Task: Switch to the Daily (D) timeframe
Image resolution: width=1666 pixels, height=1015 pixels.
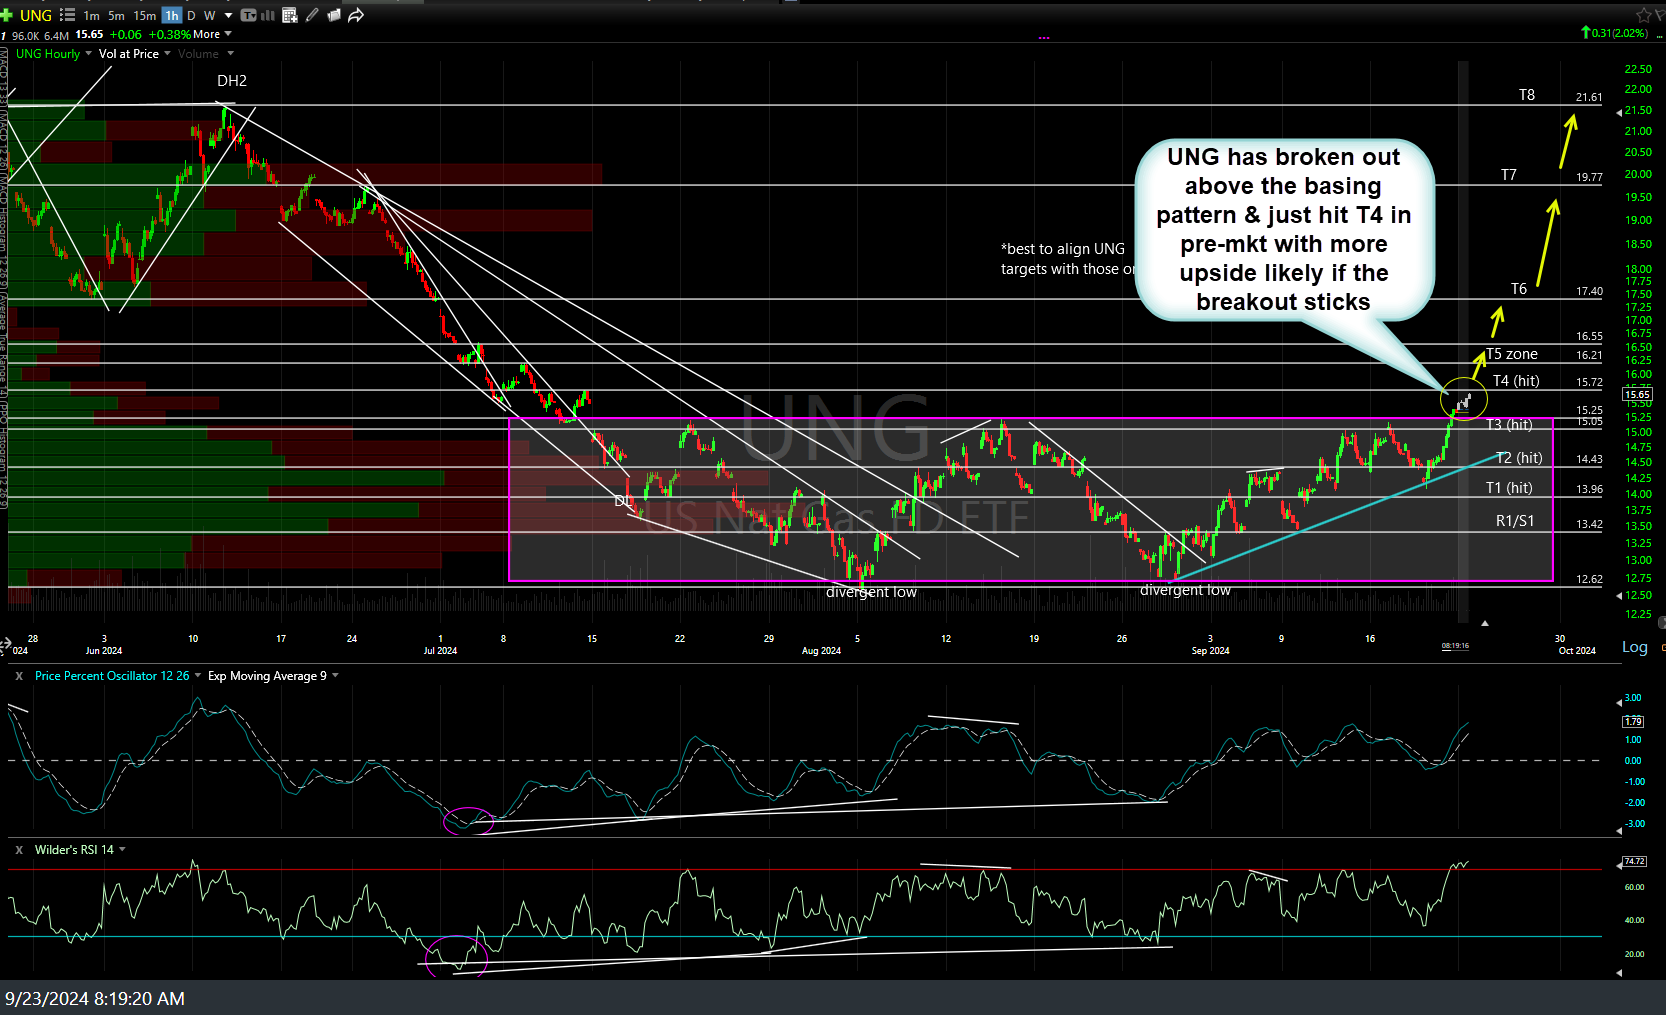Action: tap(191, 15)
